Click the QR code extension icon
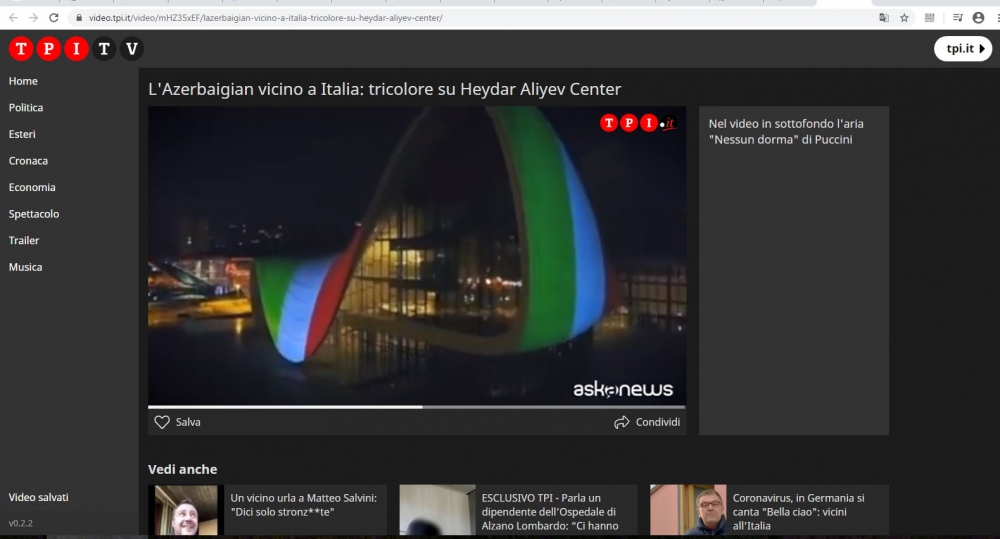 pyautogui.click(x=930, y=18)
